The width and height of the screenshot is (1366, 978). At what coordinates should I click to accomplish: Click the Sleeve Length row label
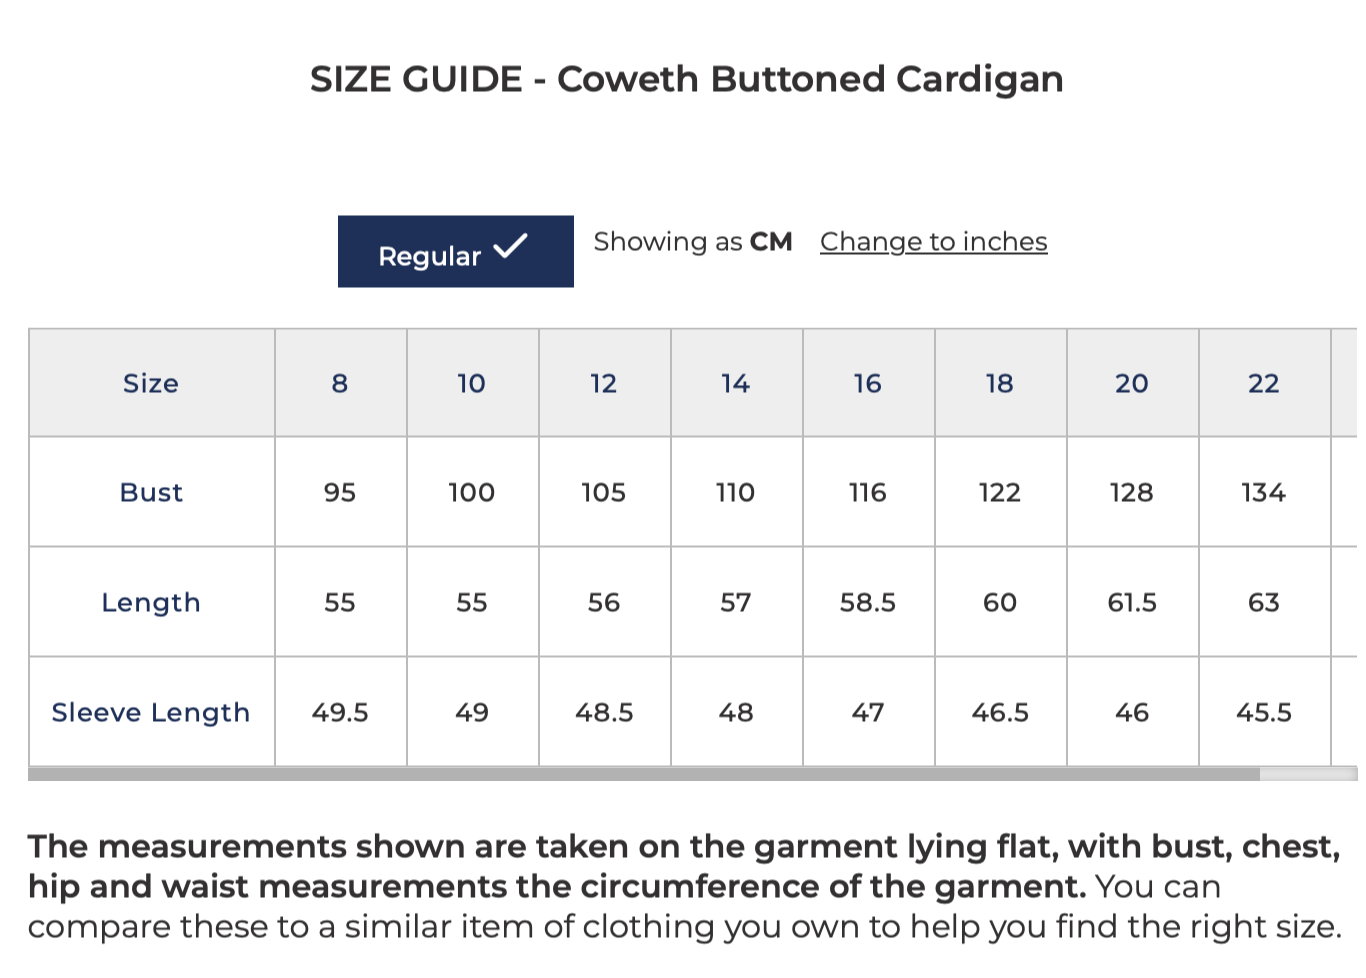pyautogui.click(x=150, y=712)
